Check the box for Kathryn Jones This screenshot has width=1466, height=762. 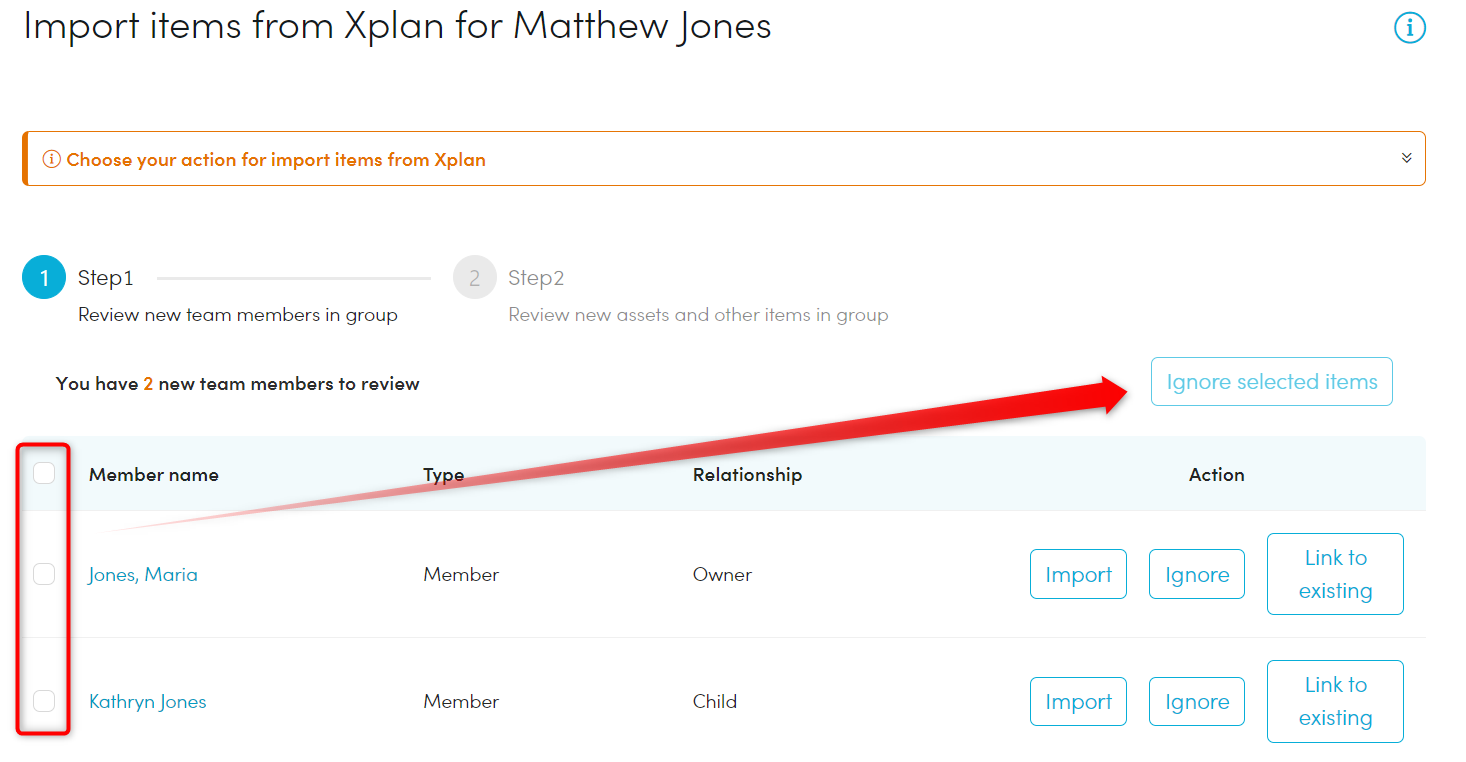pyautogui.click(x=44, y=701)
